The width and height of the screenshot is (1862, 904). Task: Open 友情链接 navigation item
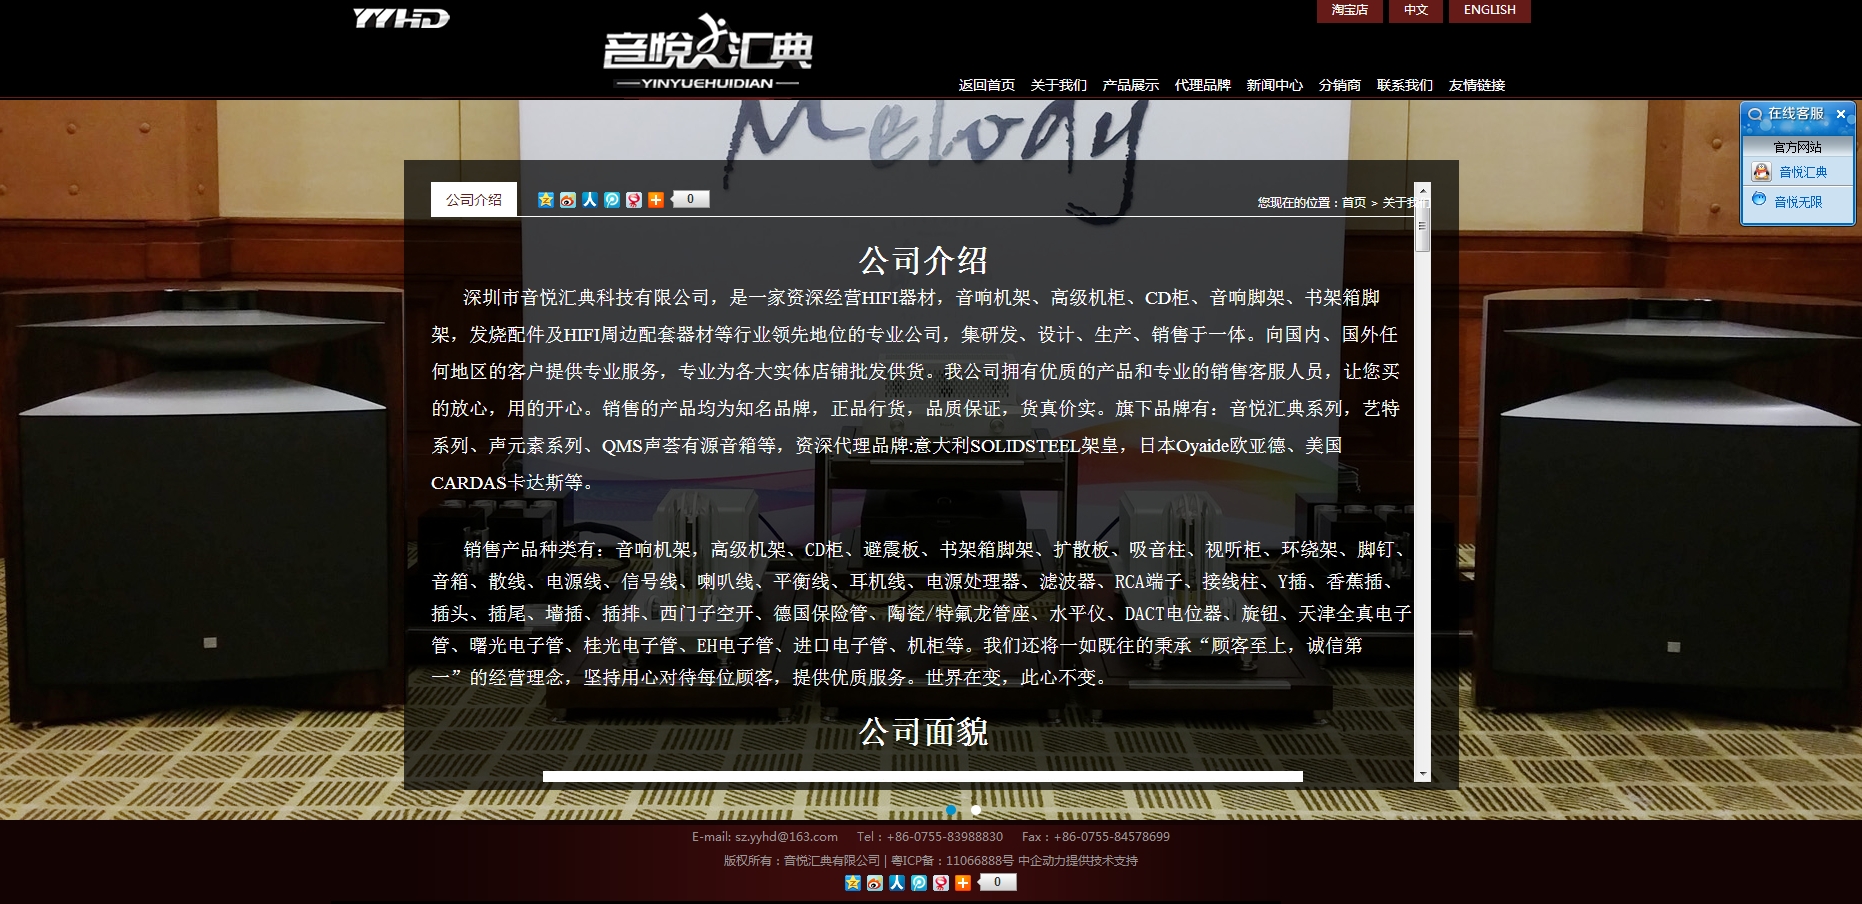tap(1477, 85)
